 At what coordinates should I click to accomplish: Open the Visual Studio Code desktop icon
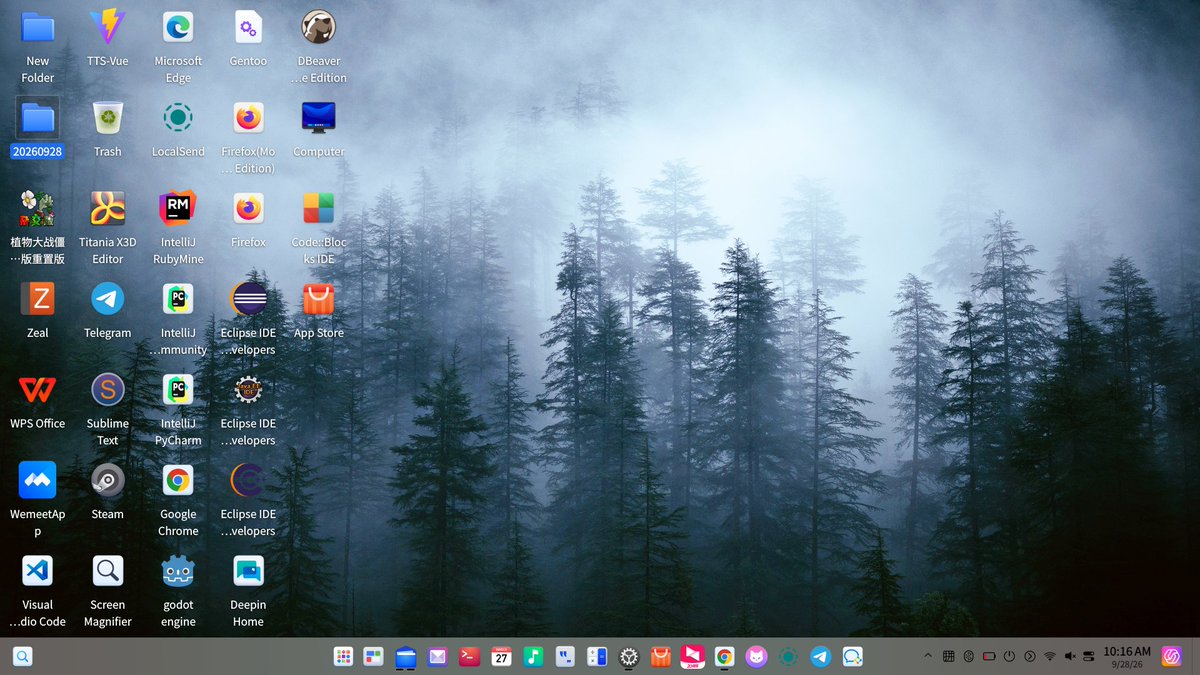37,570
